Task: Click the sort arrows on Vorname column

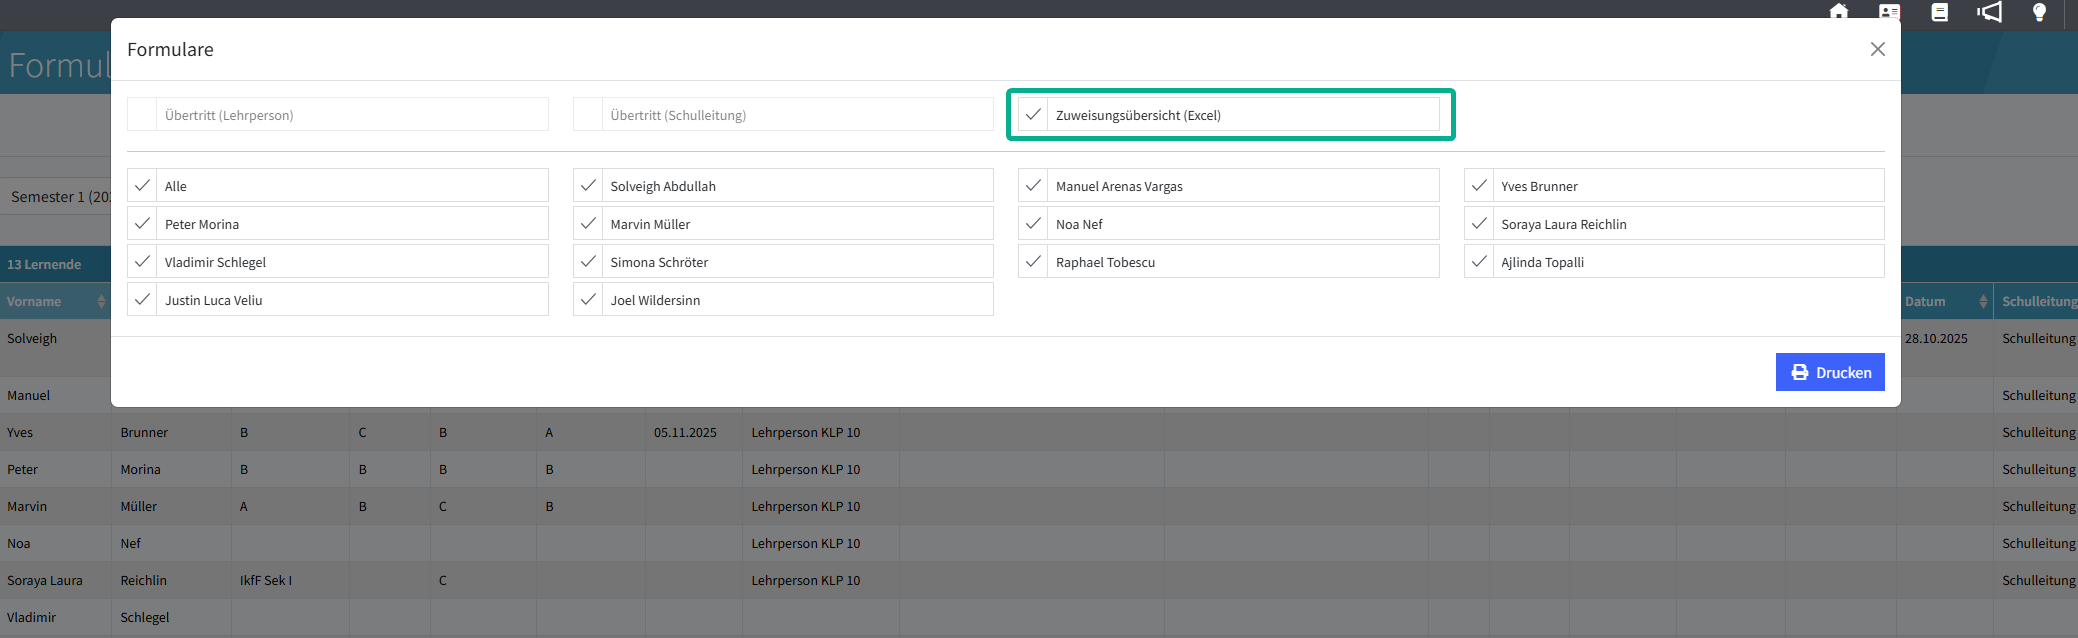Action: pyautogui.click(x=101, y=301)
